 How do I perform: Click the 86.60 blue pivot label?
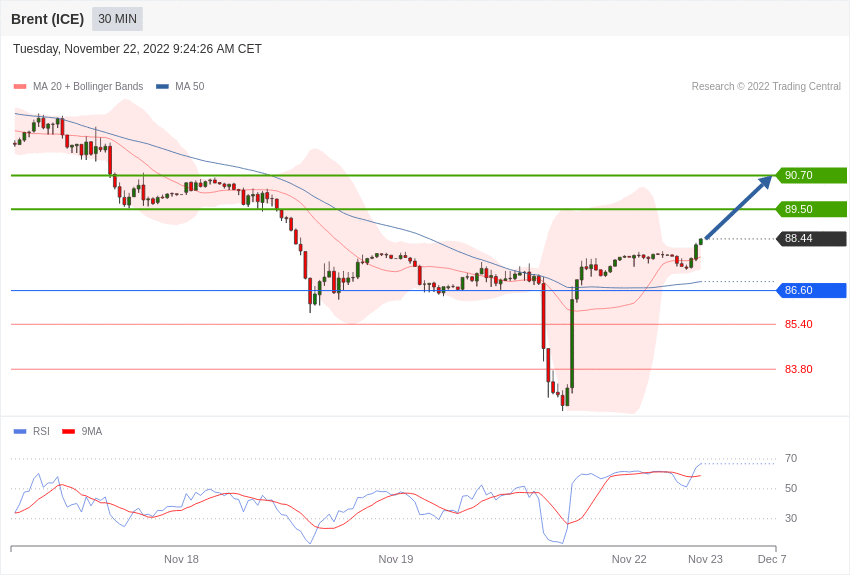click(x=812, y=290)
